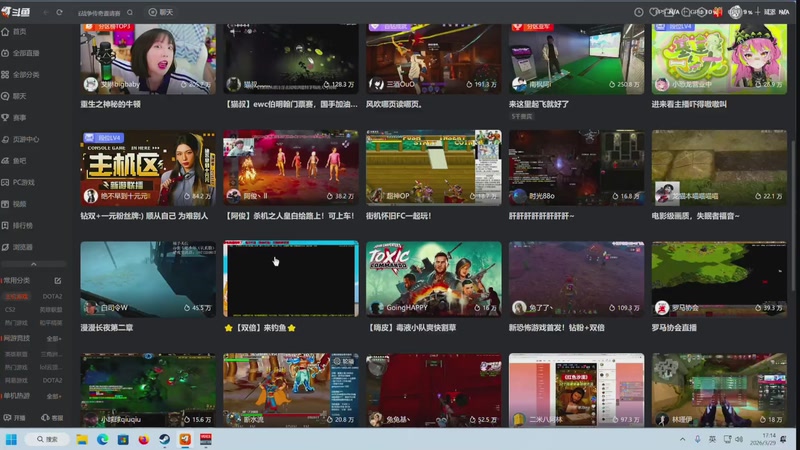
Task: Click the search magnifier icon
Action: click(130, 12)
